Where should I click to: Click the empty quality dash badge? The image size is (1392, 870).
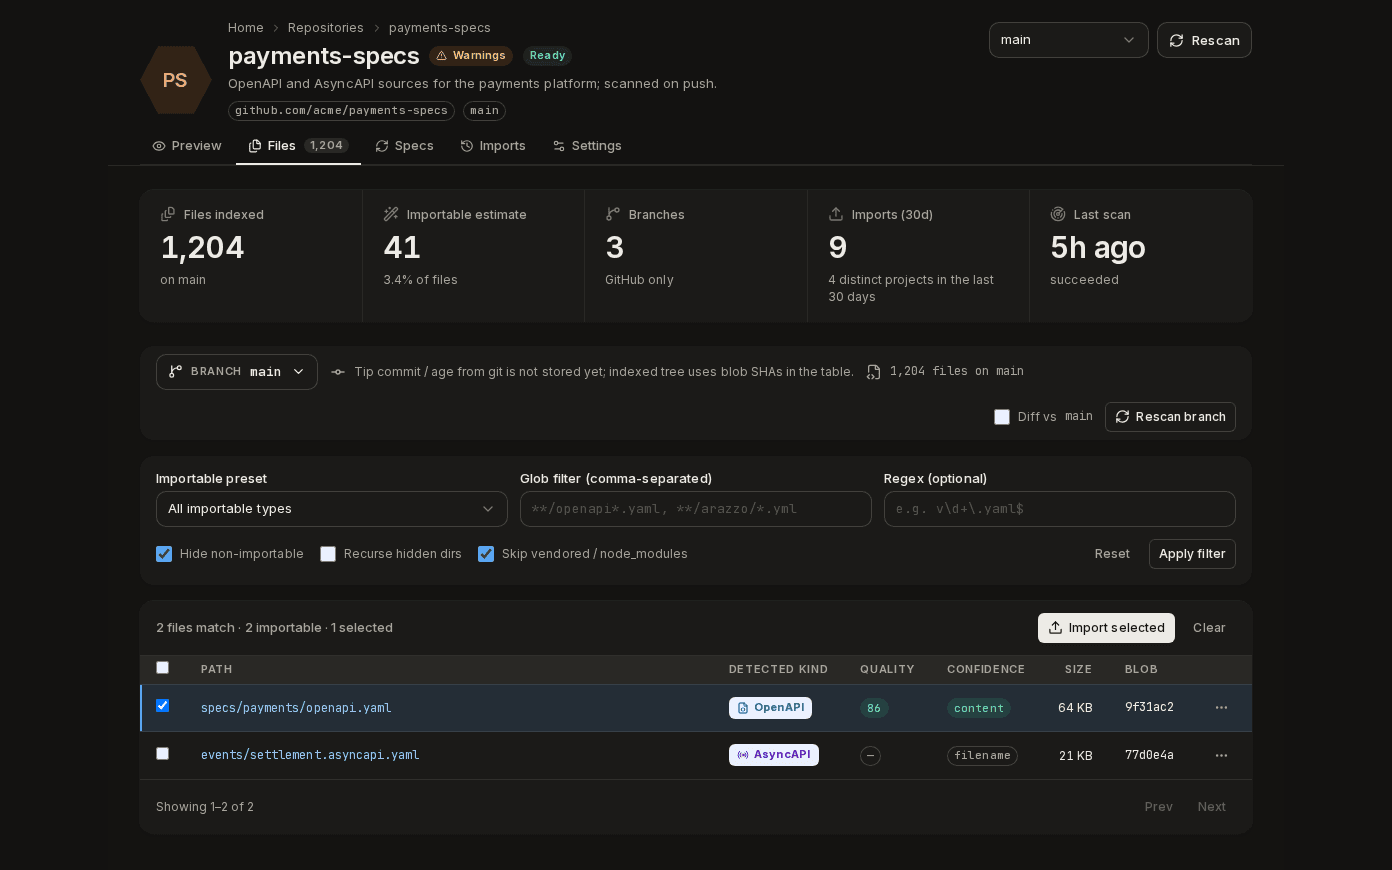pyautogui.click(x=870, y=756)
